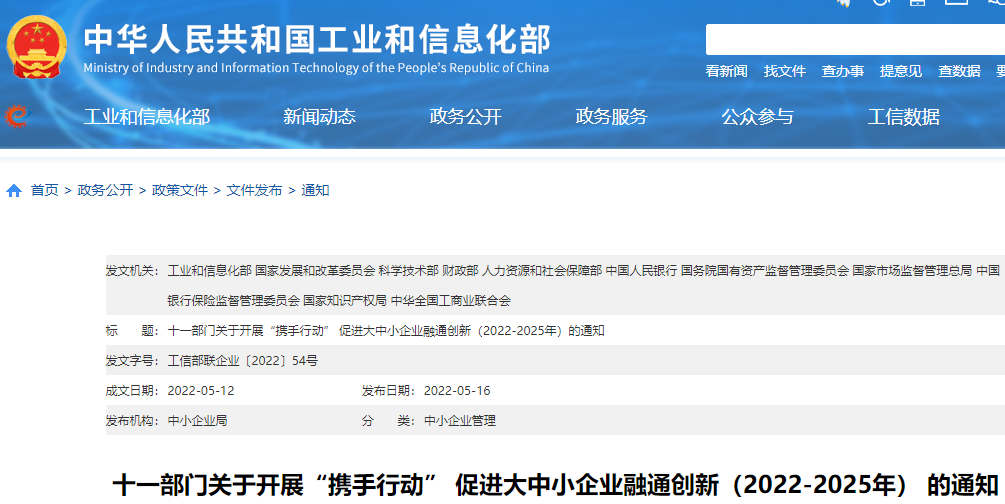Select the 发布日期 label
This screenshot has height=504, width=1005.
[388, 391]
